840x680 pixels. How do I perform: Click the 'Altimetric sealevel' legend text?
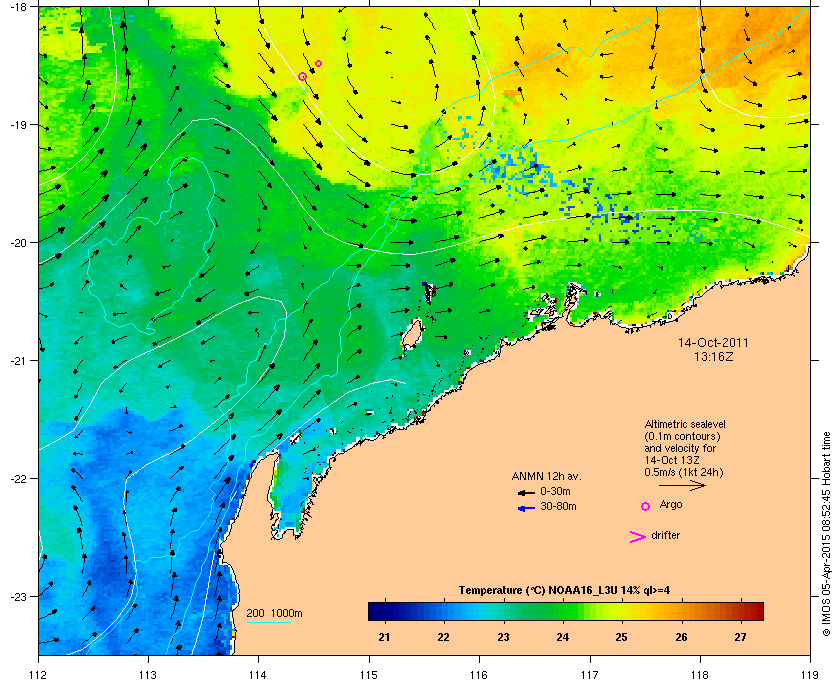pos(685,424)
